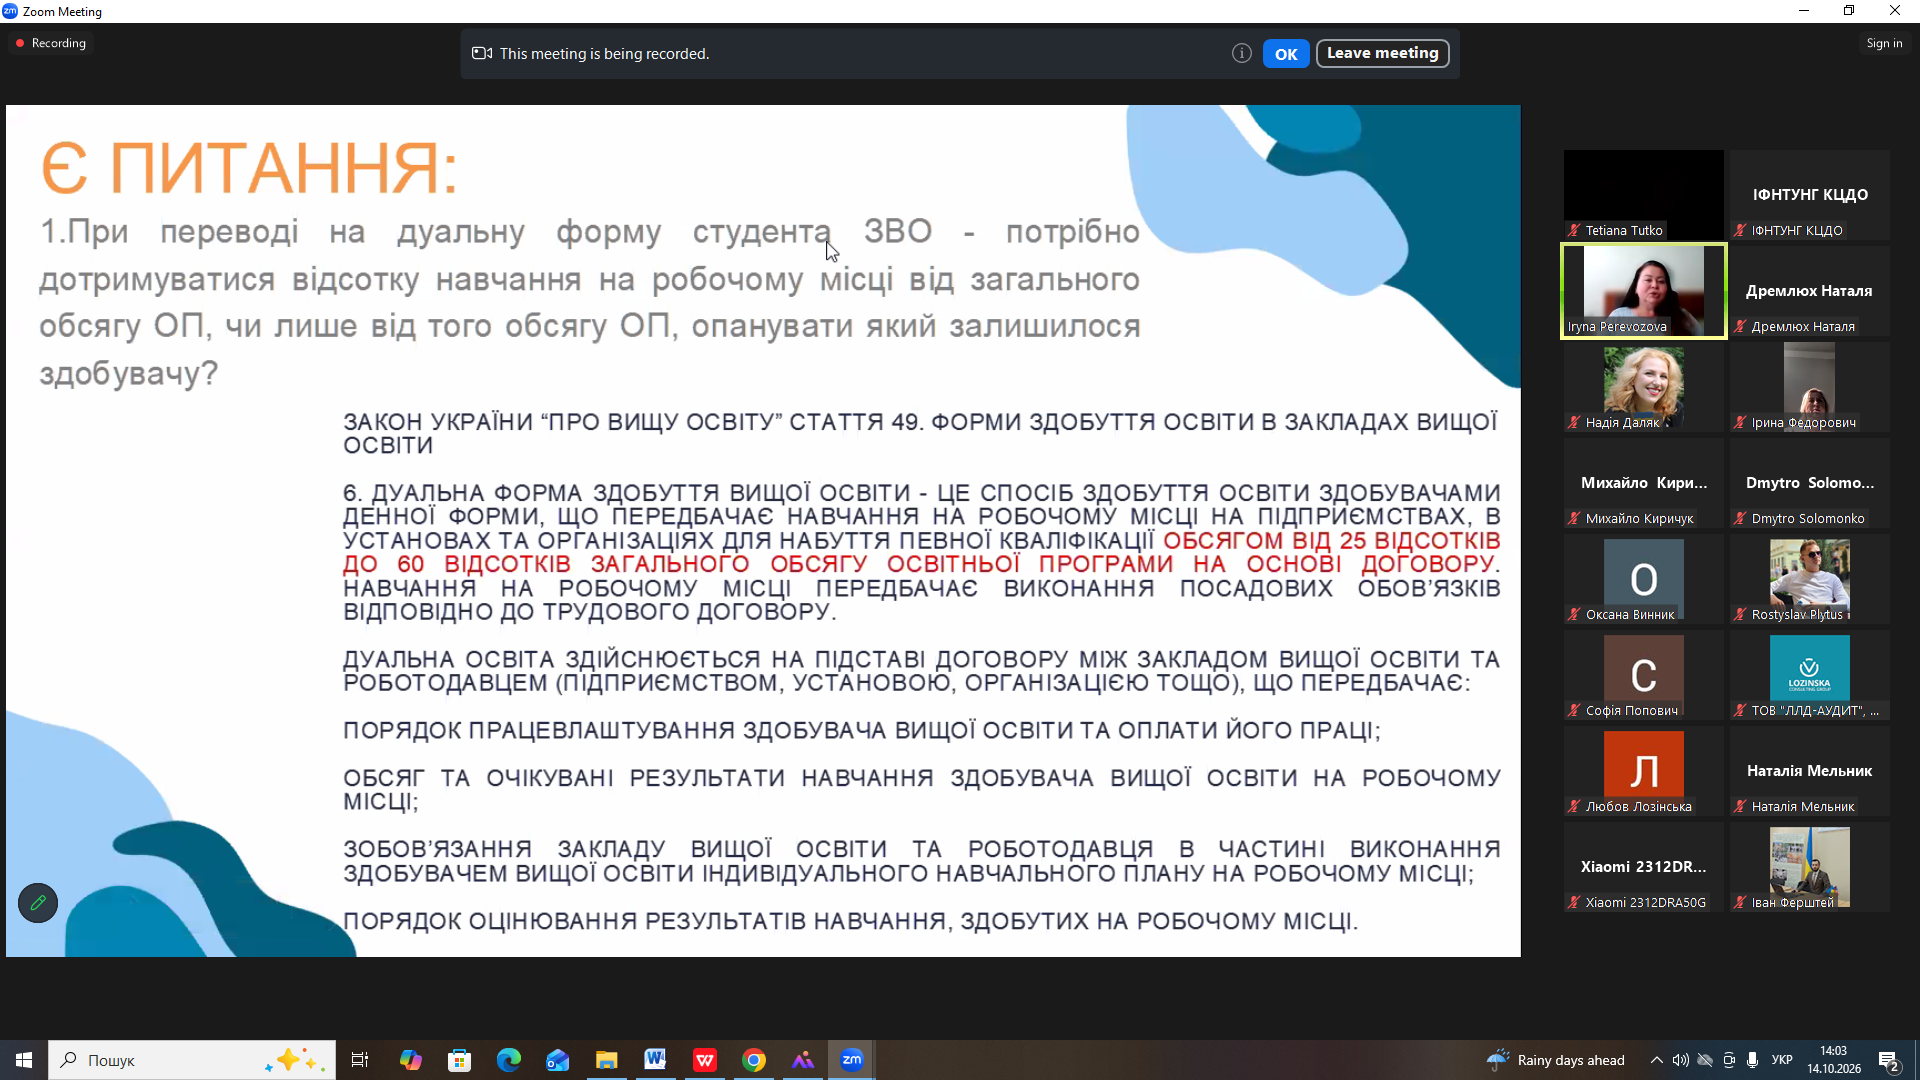Click the annotation pencil icon on the slide

click(x=38, y=903)
